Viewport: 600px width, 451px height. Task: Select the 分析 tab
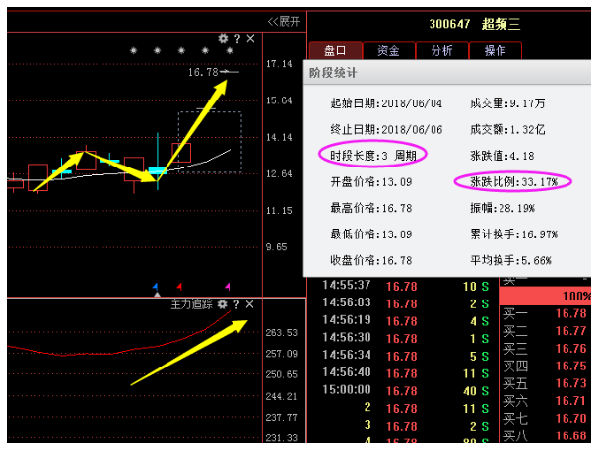click(x=441, y=50)
